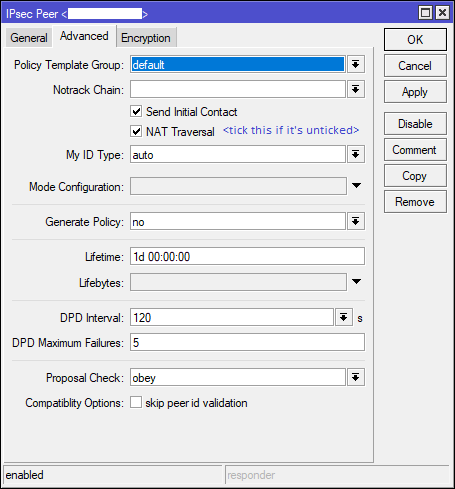
Task: Open the DPD Interval dropdown arrow
Action: [x=344, y=317]
